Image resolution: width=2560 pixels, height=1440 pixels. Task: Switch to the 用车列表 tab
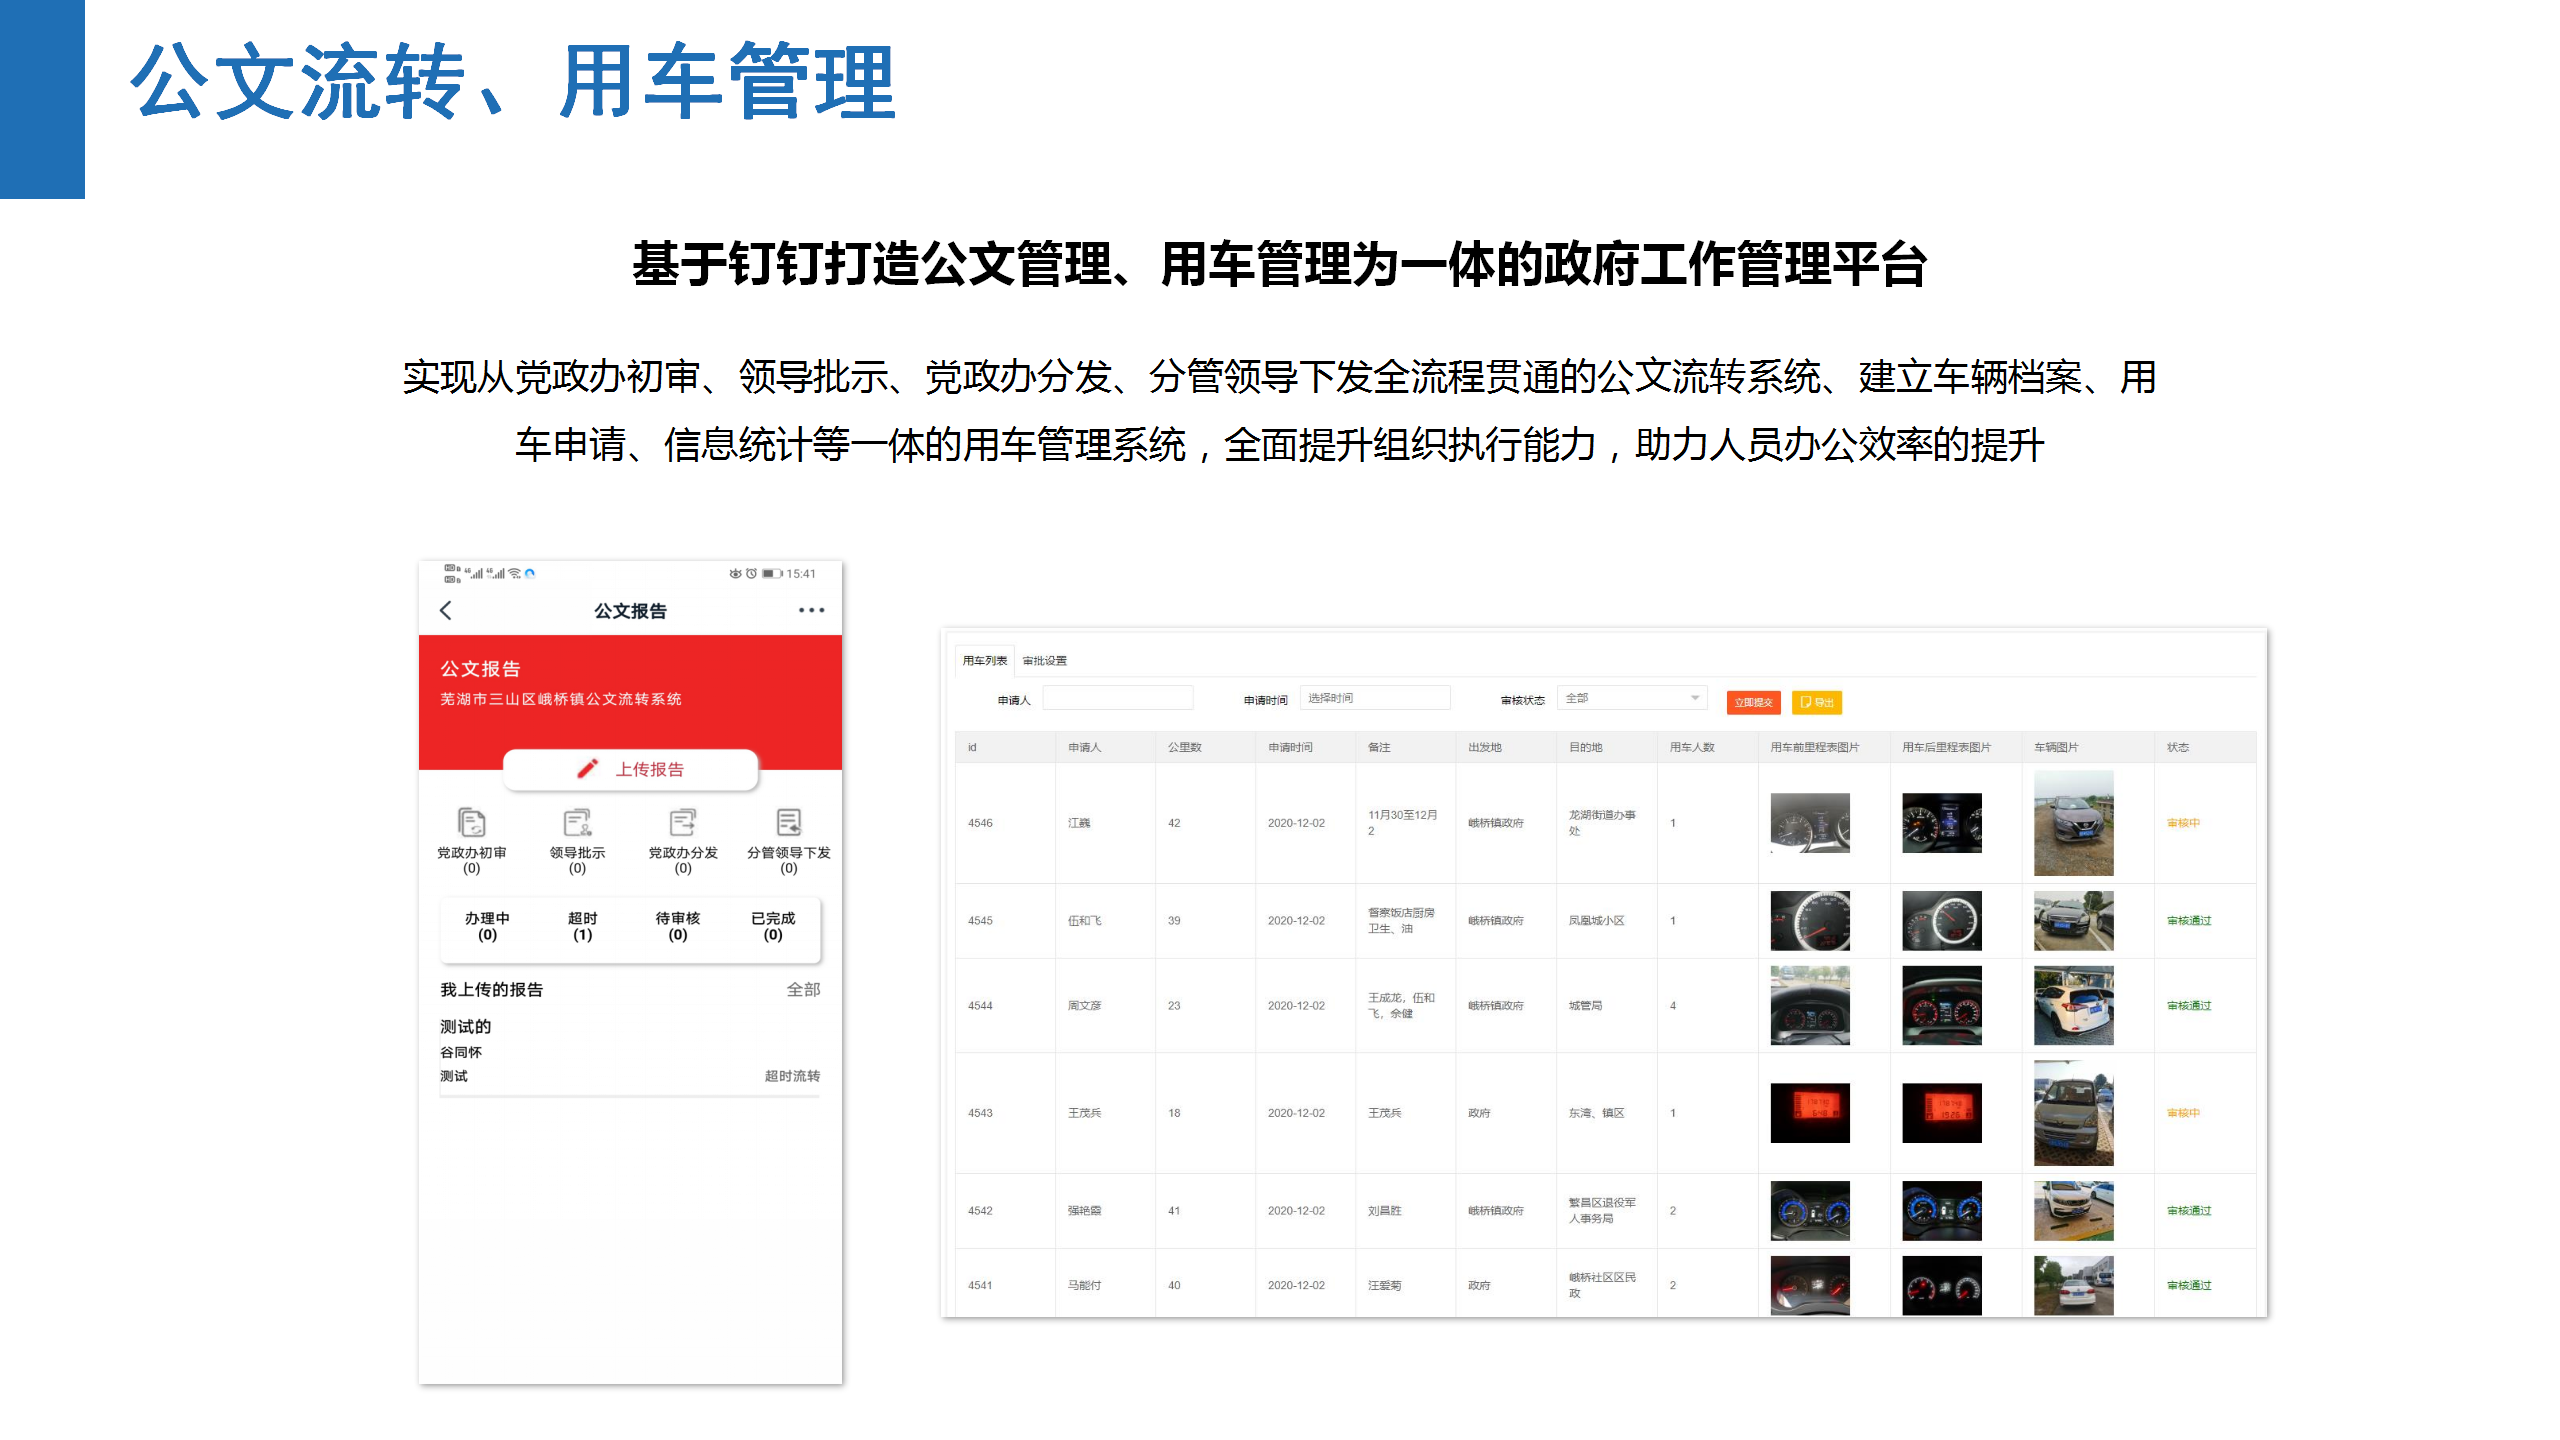(x=984, y=660)
